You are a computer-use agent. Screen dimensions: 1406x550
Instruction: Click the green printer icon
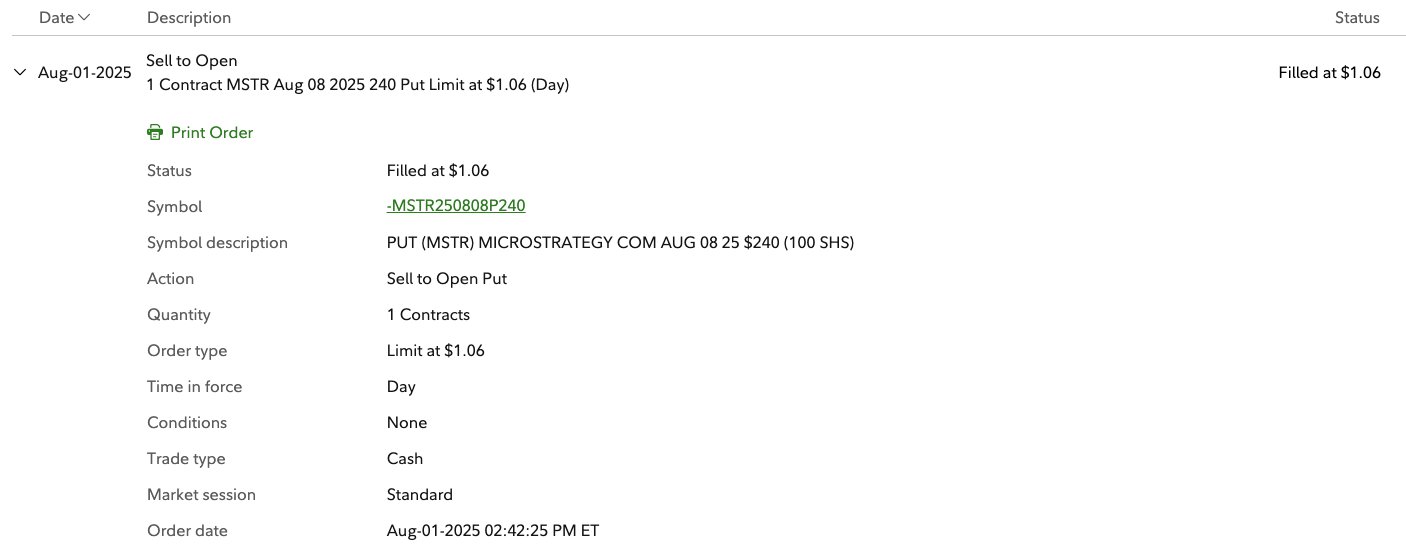pyautogui.click(x=155, y=132)
